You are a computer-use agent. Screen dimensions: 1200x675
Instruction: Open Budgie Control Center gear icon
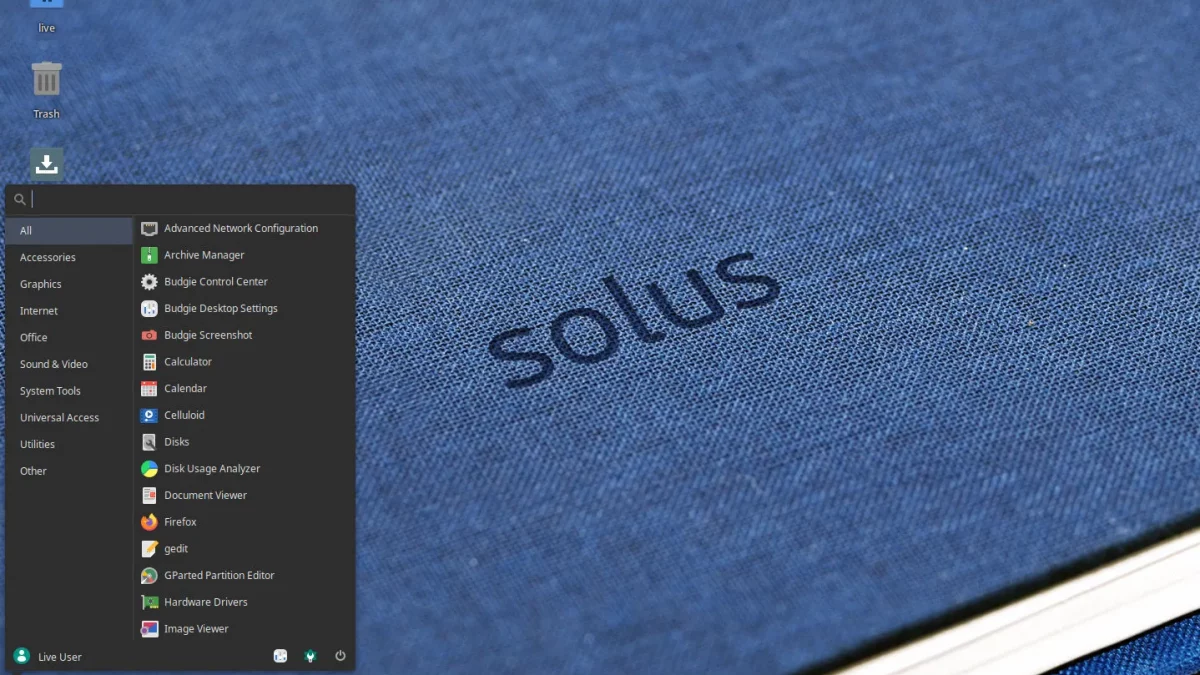tap(149, 282)
